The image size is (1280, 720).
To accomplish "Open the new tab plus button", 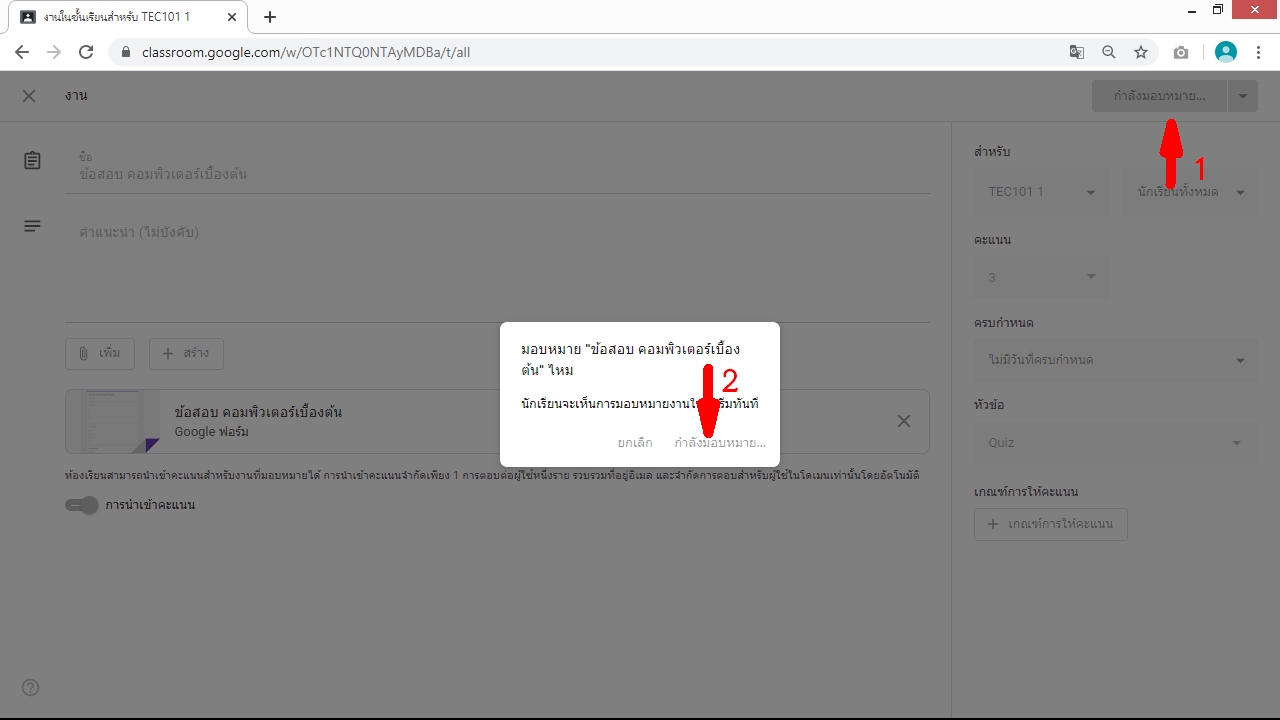I will [270, 17].
